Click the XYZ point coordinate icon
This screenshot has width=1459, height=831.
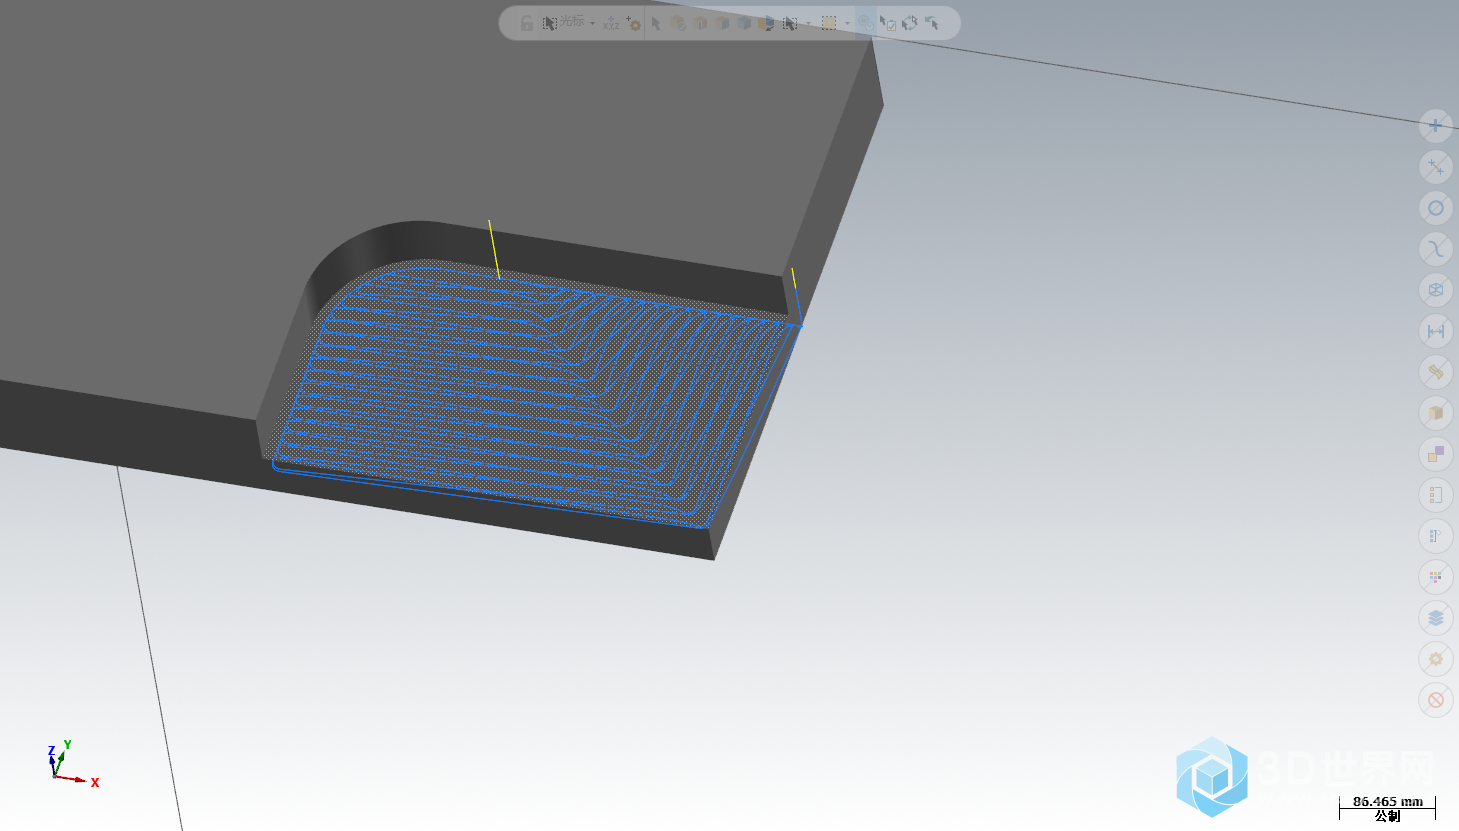(x=611, y=23)
